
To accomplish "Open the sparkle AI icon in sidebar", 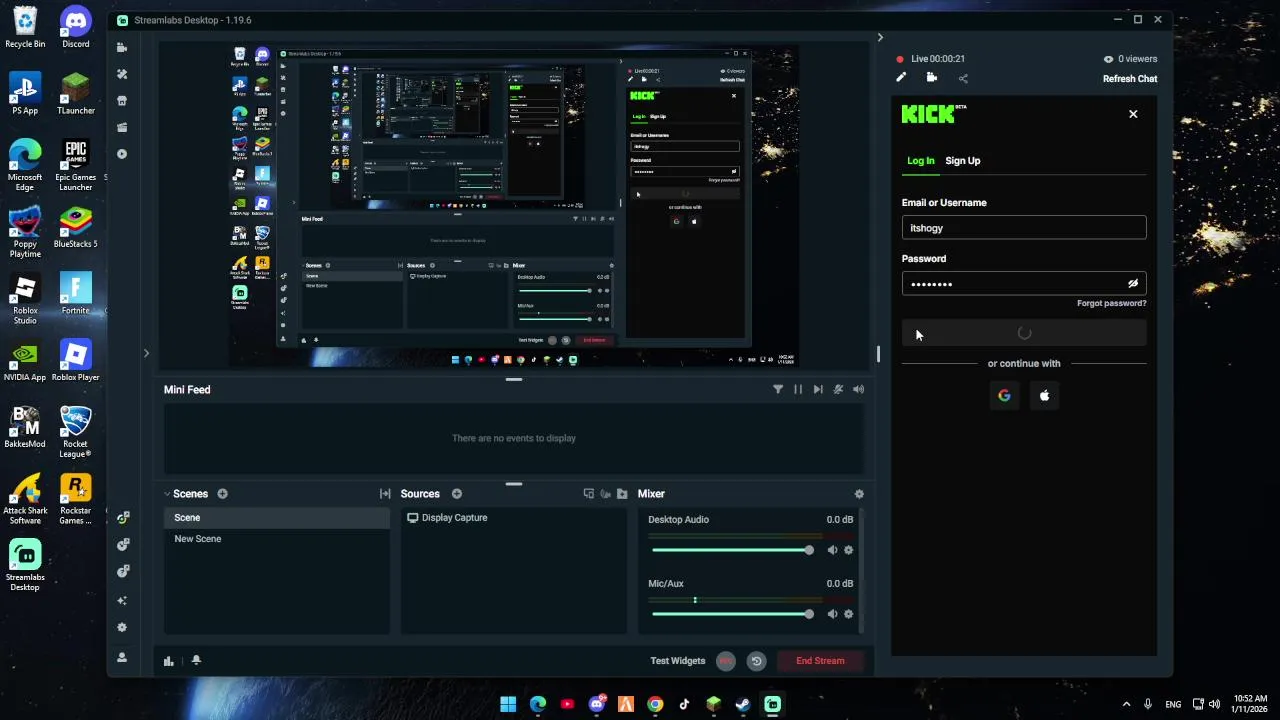I will click(x=122, y=601).
